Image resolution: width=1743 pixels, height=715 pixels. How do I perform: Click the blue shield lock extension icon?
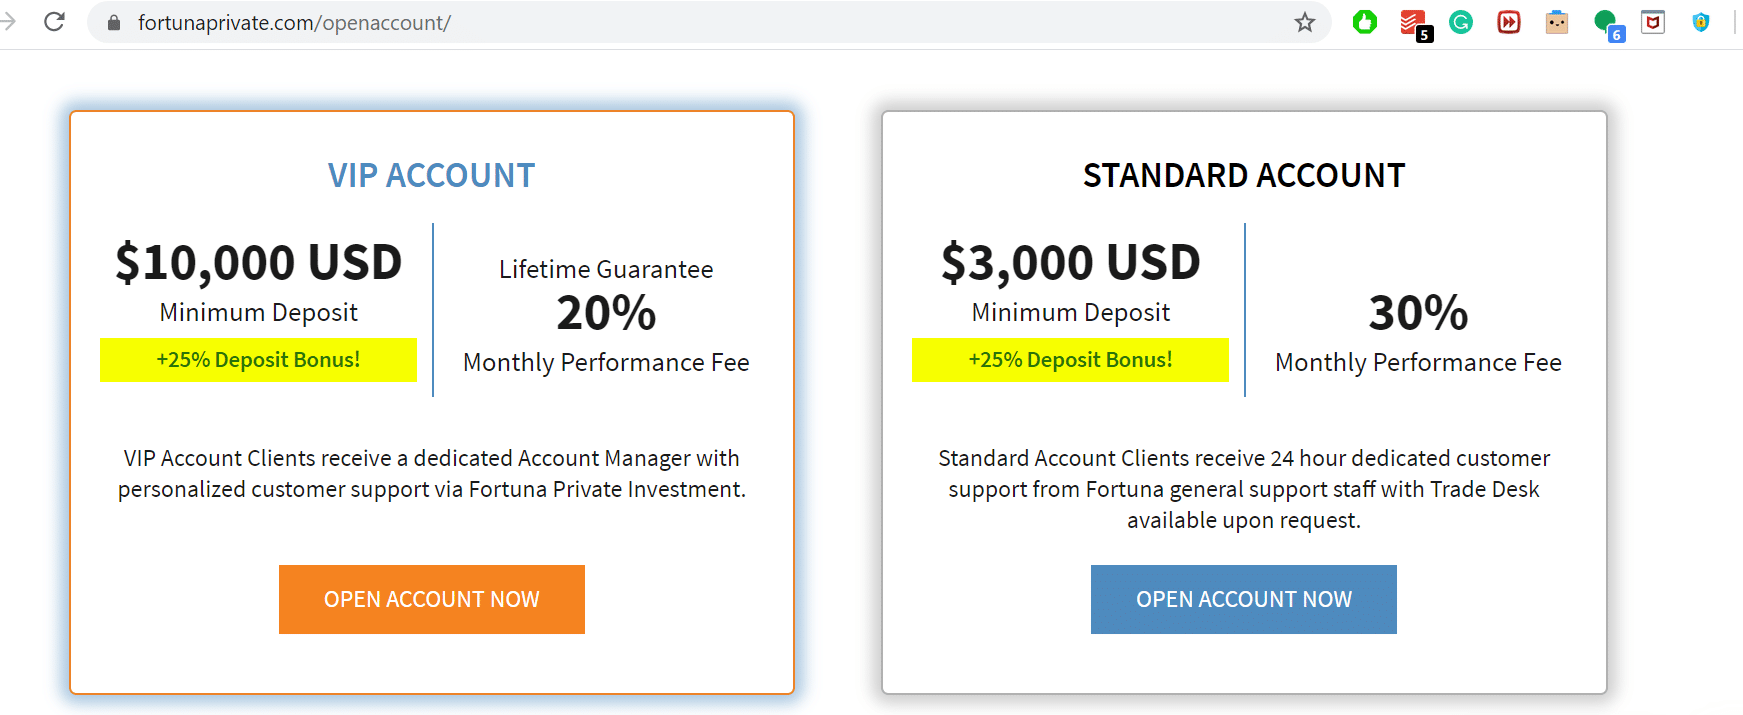pyautogui.click(x=1701, y=22)
